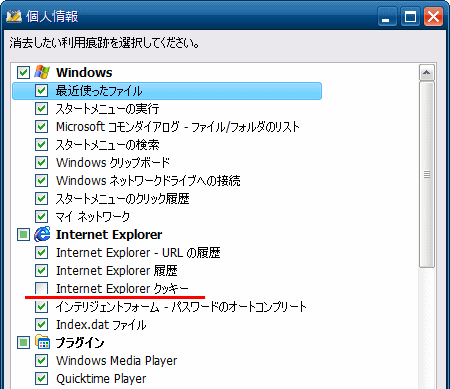Uncheck 最近使ったファイル checkbox
The height and width of the screenshot is (389, 450).
41,90
